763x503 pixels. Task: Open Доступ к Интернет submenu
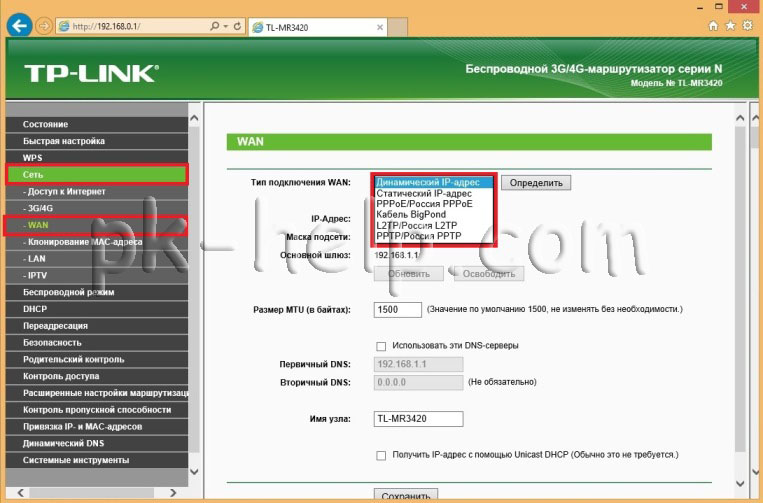[97, 192]
